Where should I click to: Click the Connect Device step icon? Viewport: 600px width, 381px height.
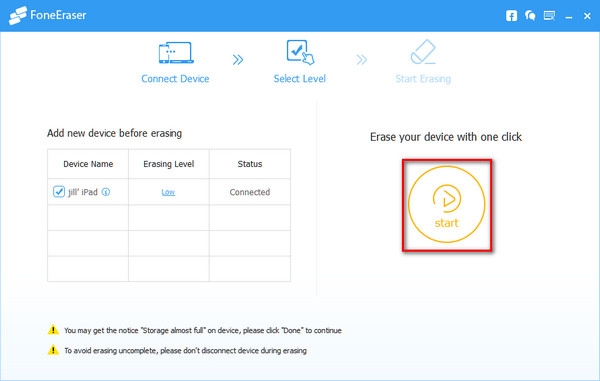coord(176,53)
